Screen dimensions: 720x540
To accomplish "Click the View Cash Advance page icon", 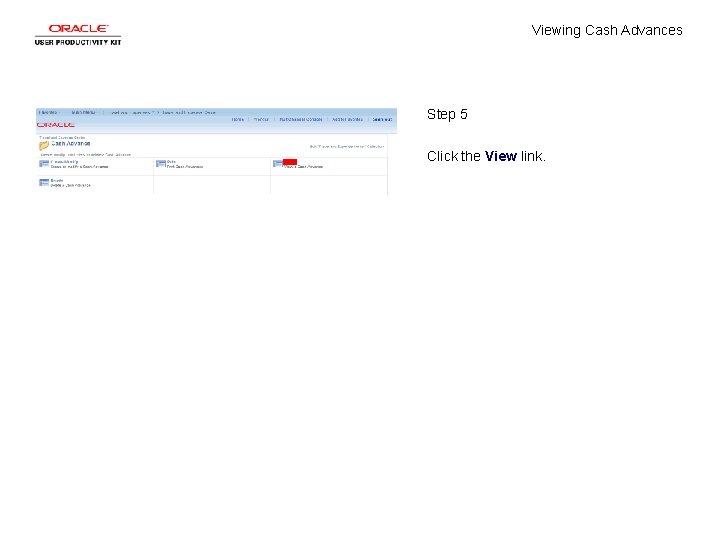I will [x=277, y=163].
